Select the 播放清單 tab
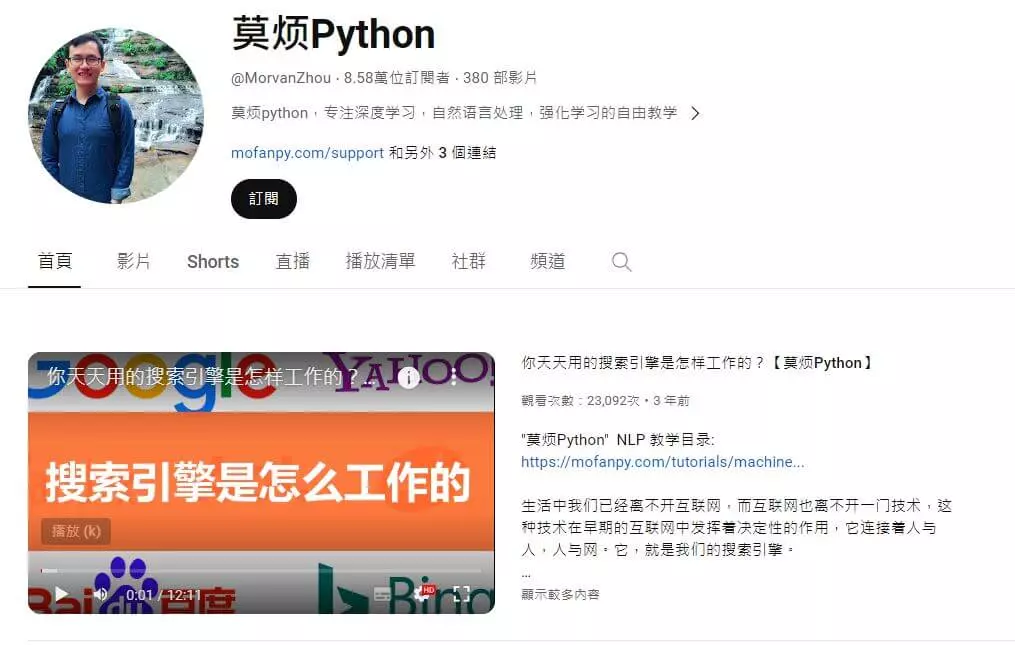The width and height of the screenshot is (1015, 645). tap(380, 262)
